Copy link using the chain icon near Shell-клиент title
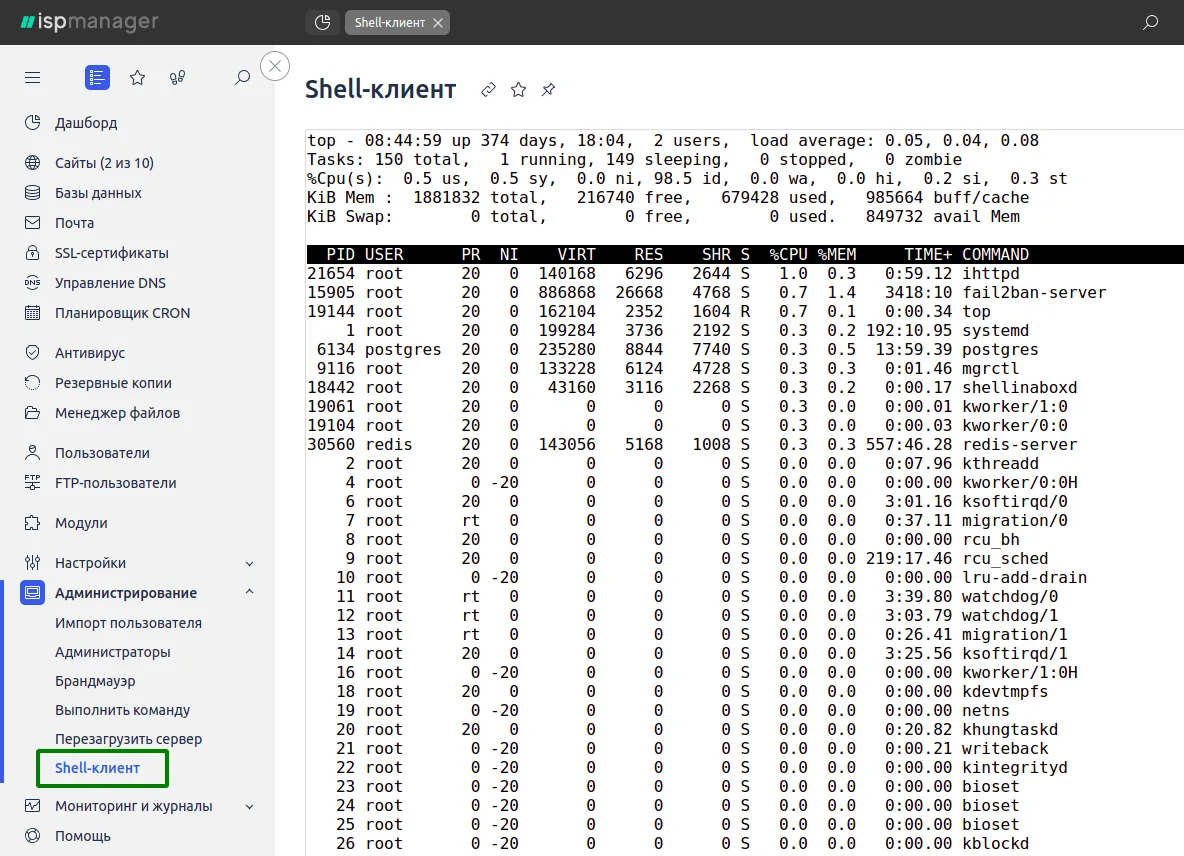The height and width of the screenshot is (856, 1184). click(x=488, y=89)
